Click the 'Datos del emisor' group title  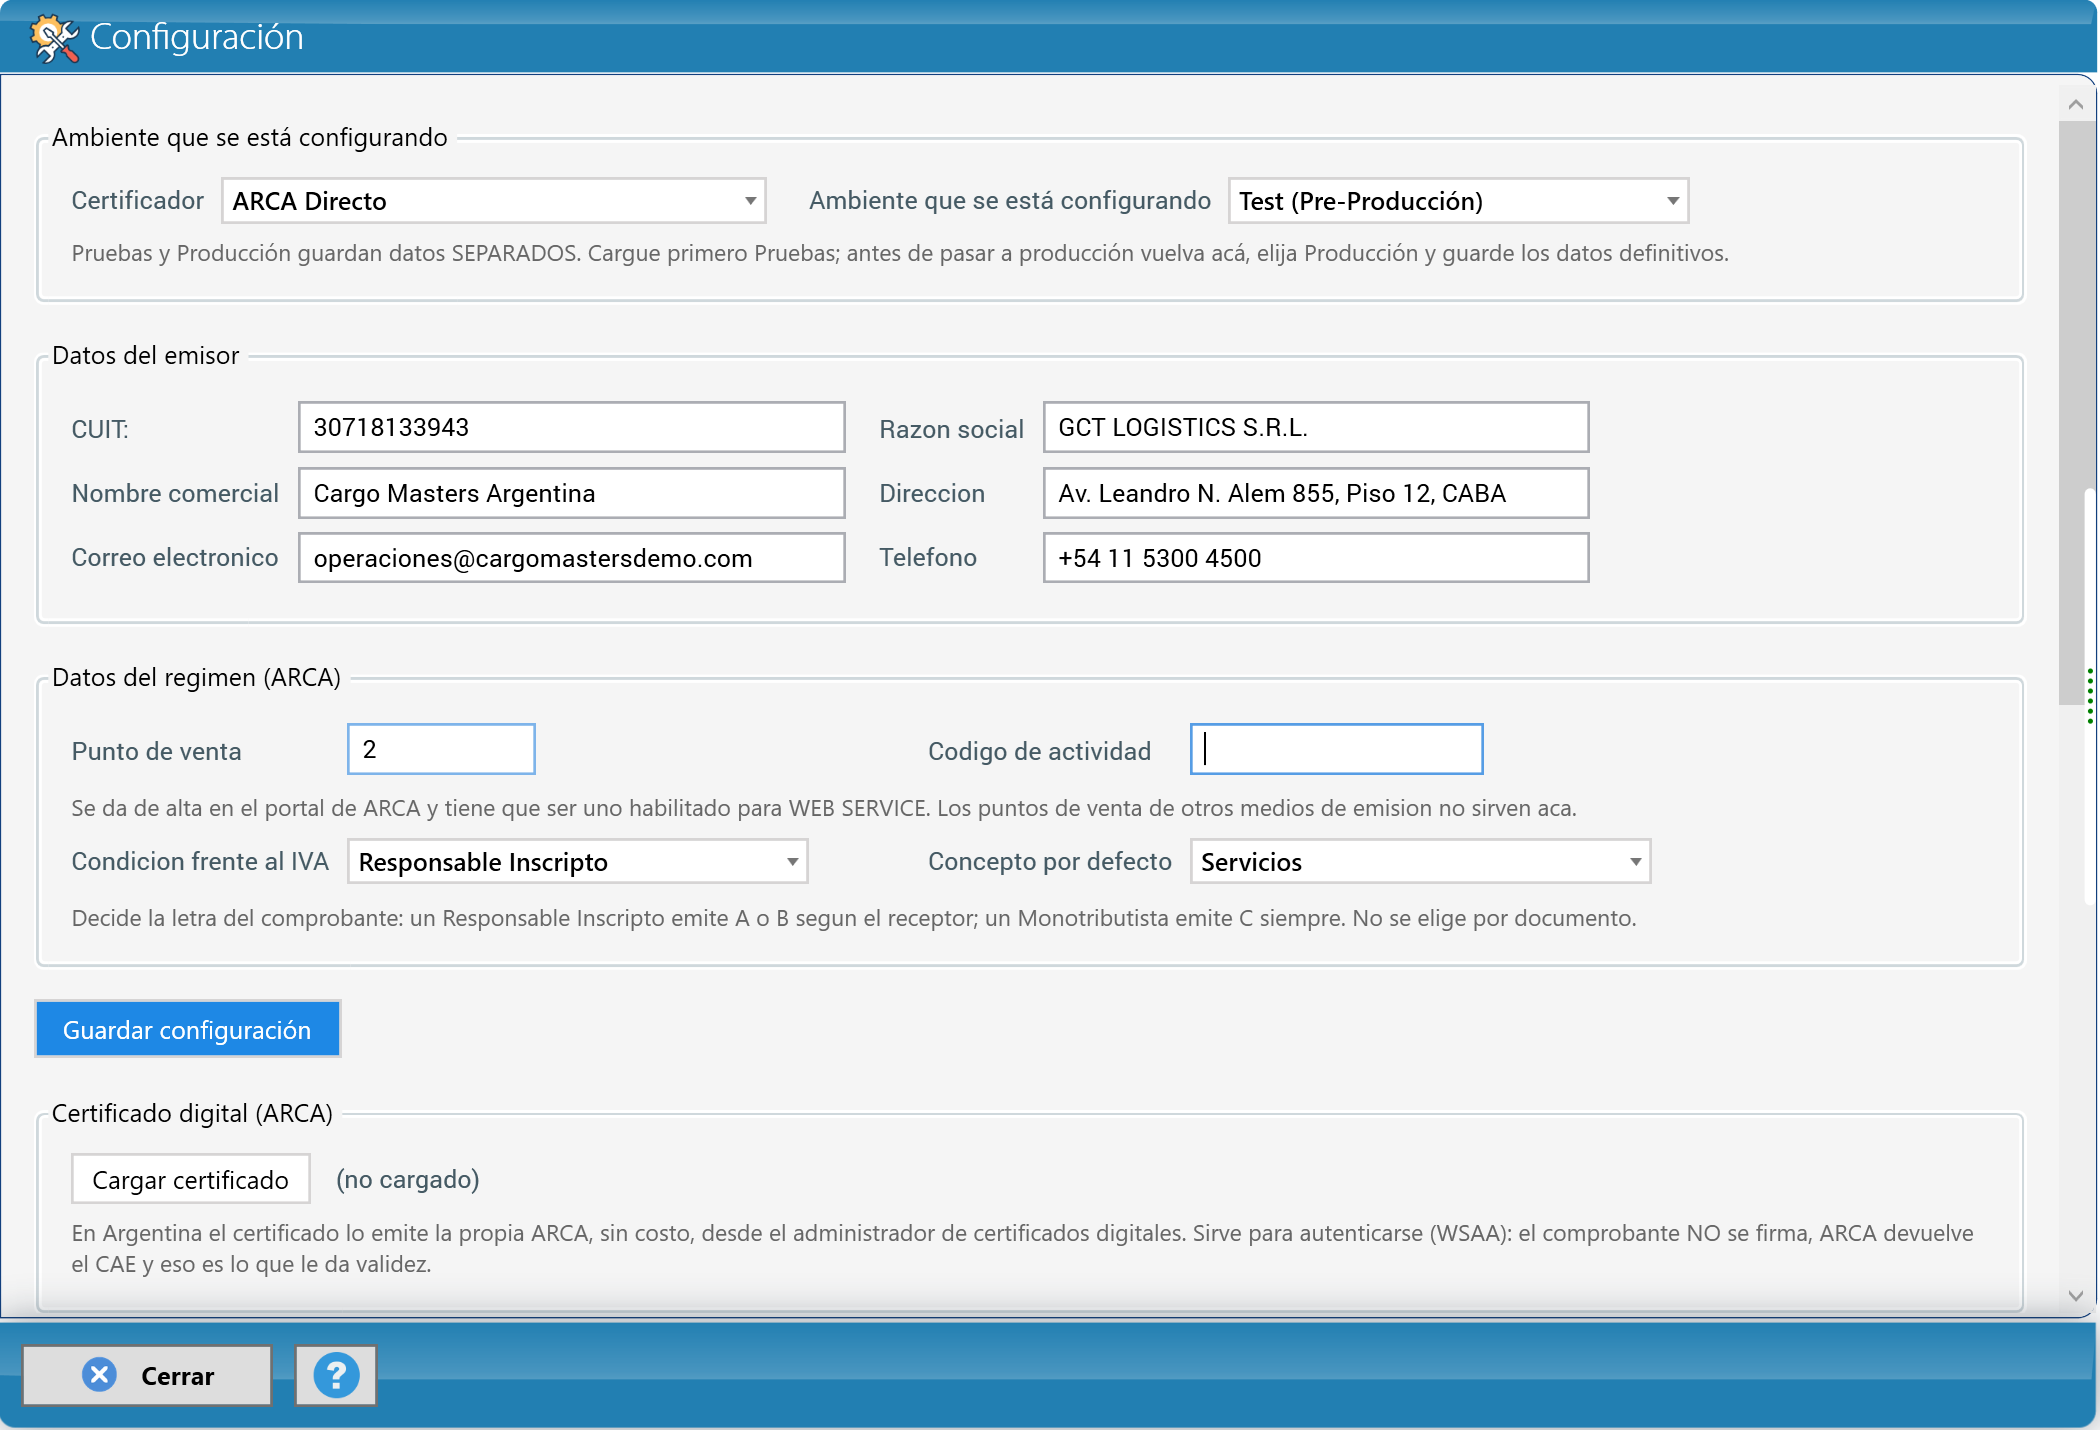[x=146, y=356]
